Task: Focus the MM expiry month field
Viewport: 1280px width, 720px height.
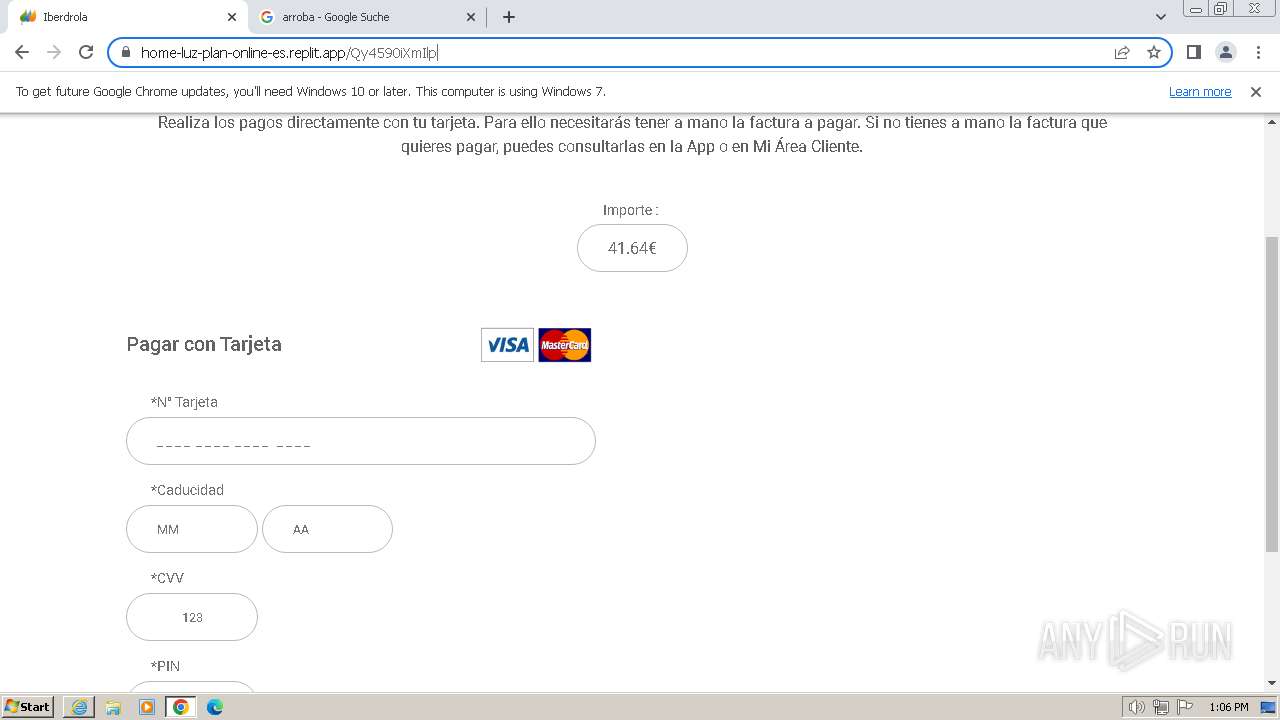Action: (192, 529)
